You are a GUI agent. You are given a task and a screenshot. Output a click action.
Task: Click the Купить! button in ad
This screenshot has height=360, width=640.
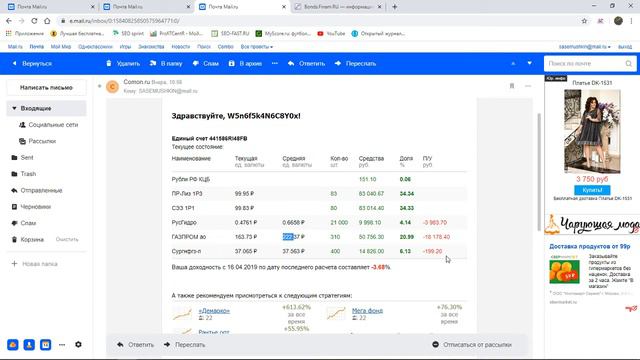pyautogui.click(x=592, y=190)
